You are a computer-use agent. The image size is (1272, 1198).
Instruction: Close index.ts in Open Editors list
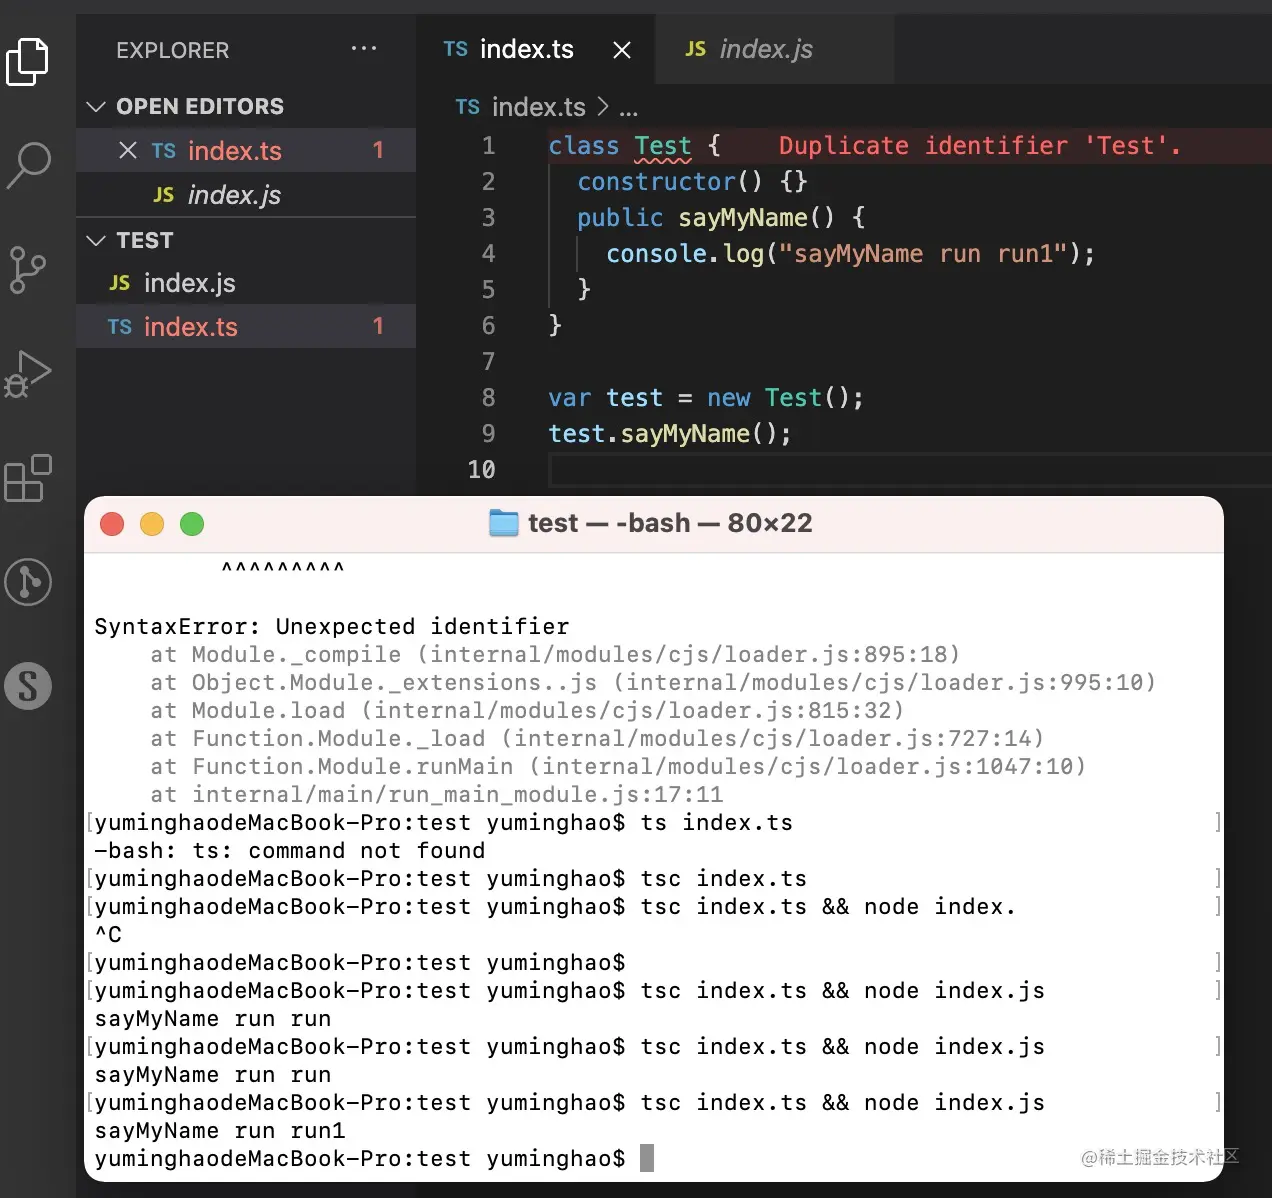[128, 150]
